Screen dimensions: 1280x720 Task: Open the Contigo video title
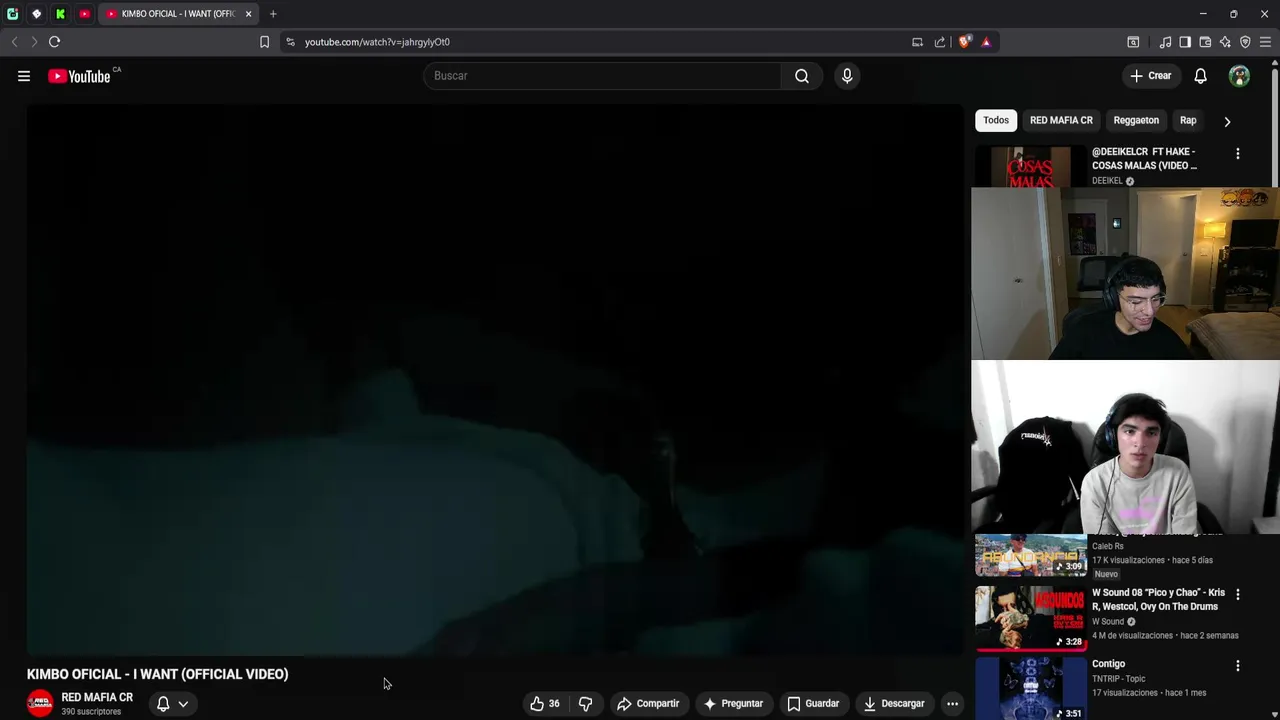[x=1108, y=664]
